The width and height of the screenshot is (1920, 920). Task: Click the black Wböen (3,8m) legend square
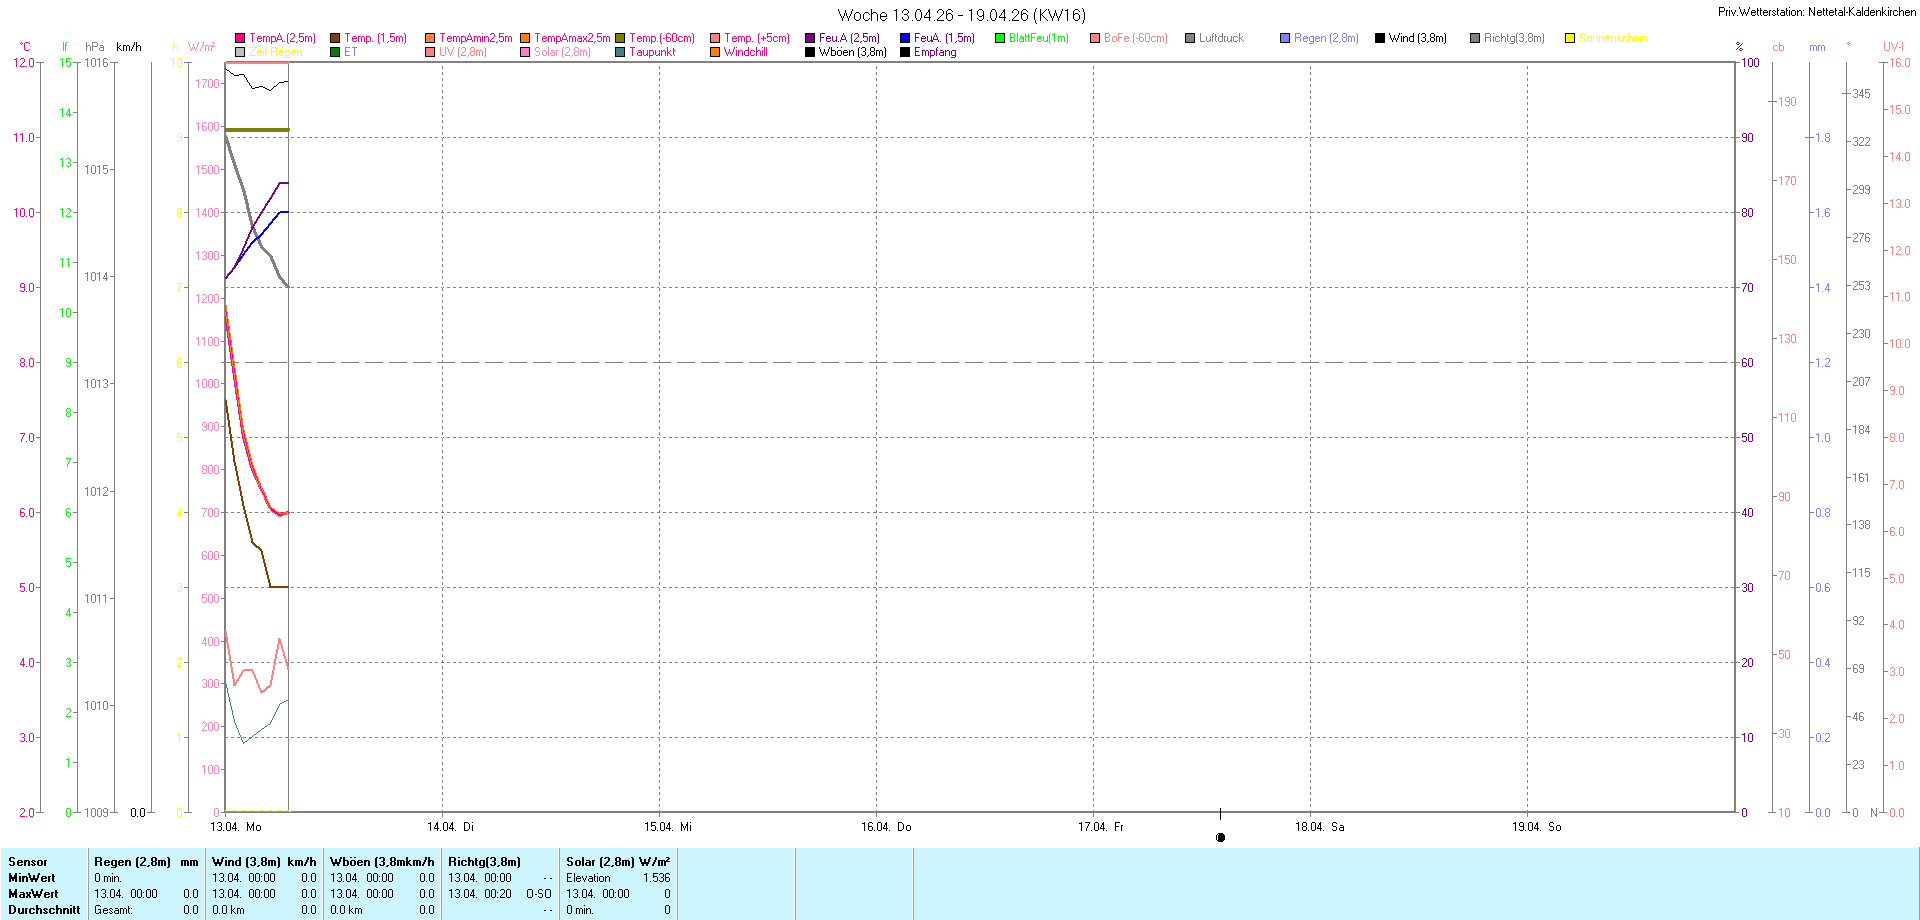click(810, 52)
